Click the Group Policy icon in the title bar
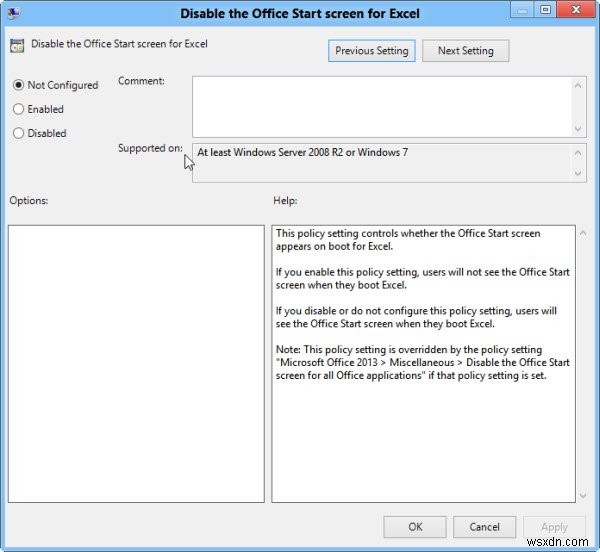 [14, 13]
